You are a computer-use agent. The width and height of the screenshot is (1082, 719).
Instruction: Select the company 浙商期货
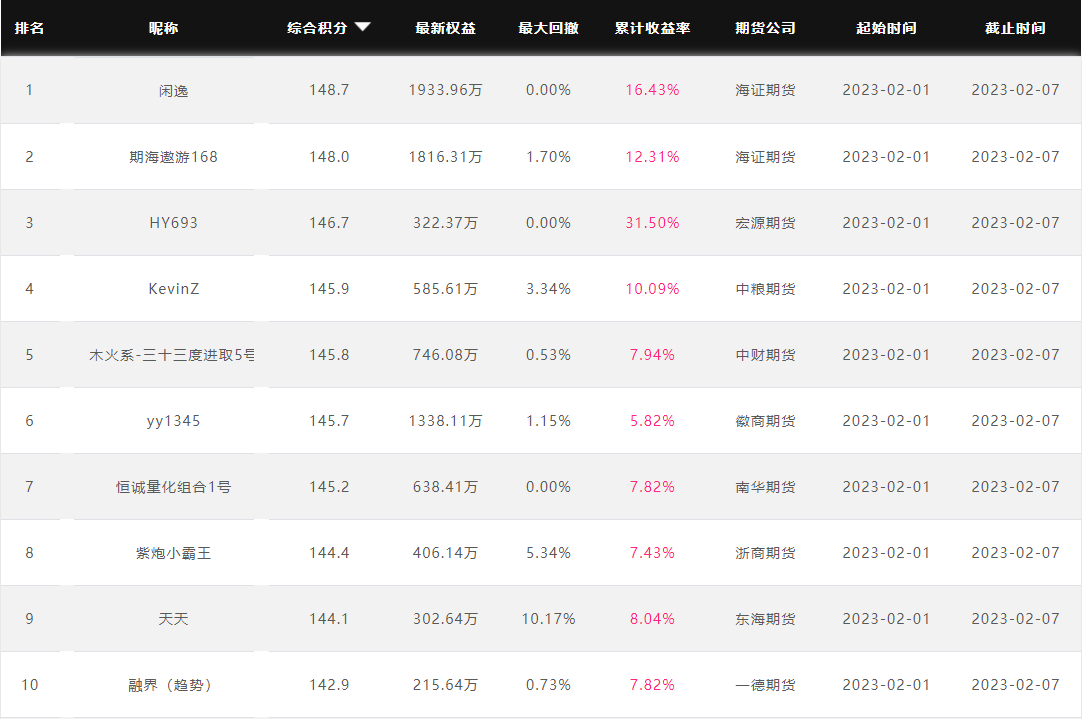tap(765, 553)
